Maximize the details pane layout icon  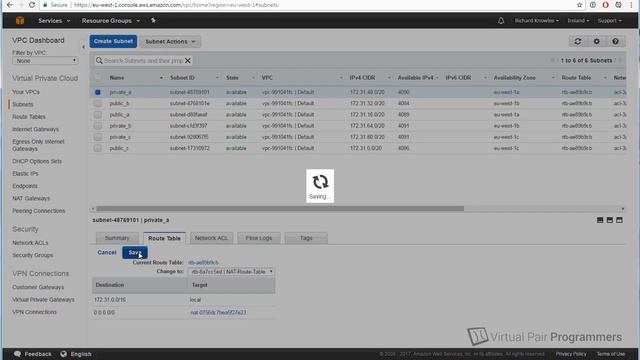coord(619,220)
